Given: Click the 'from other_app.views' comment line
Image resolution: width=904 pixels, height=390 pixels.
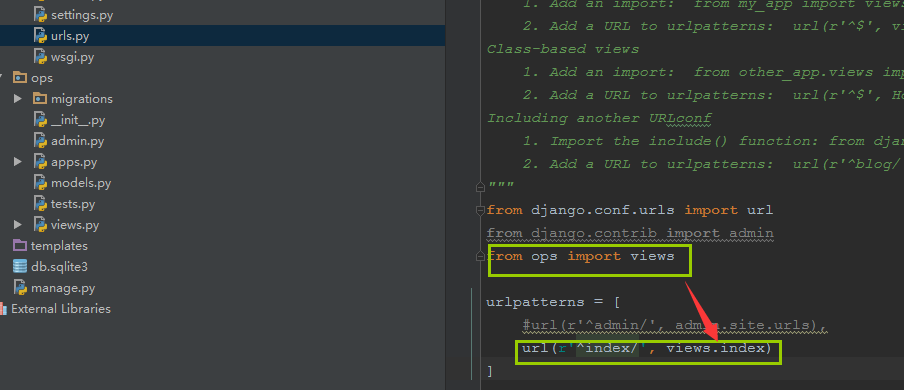Looking at the screenshot, I should click(713, 72).
